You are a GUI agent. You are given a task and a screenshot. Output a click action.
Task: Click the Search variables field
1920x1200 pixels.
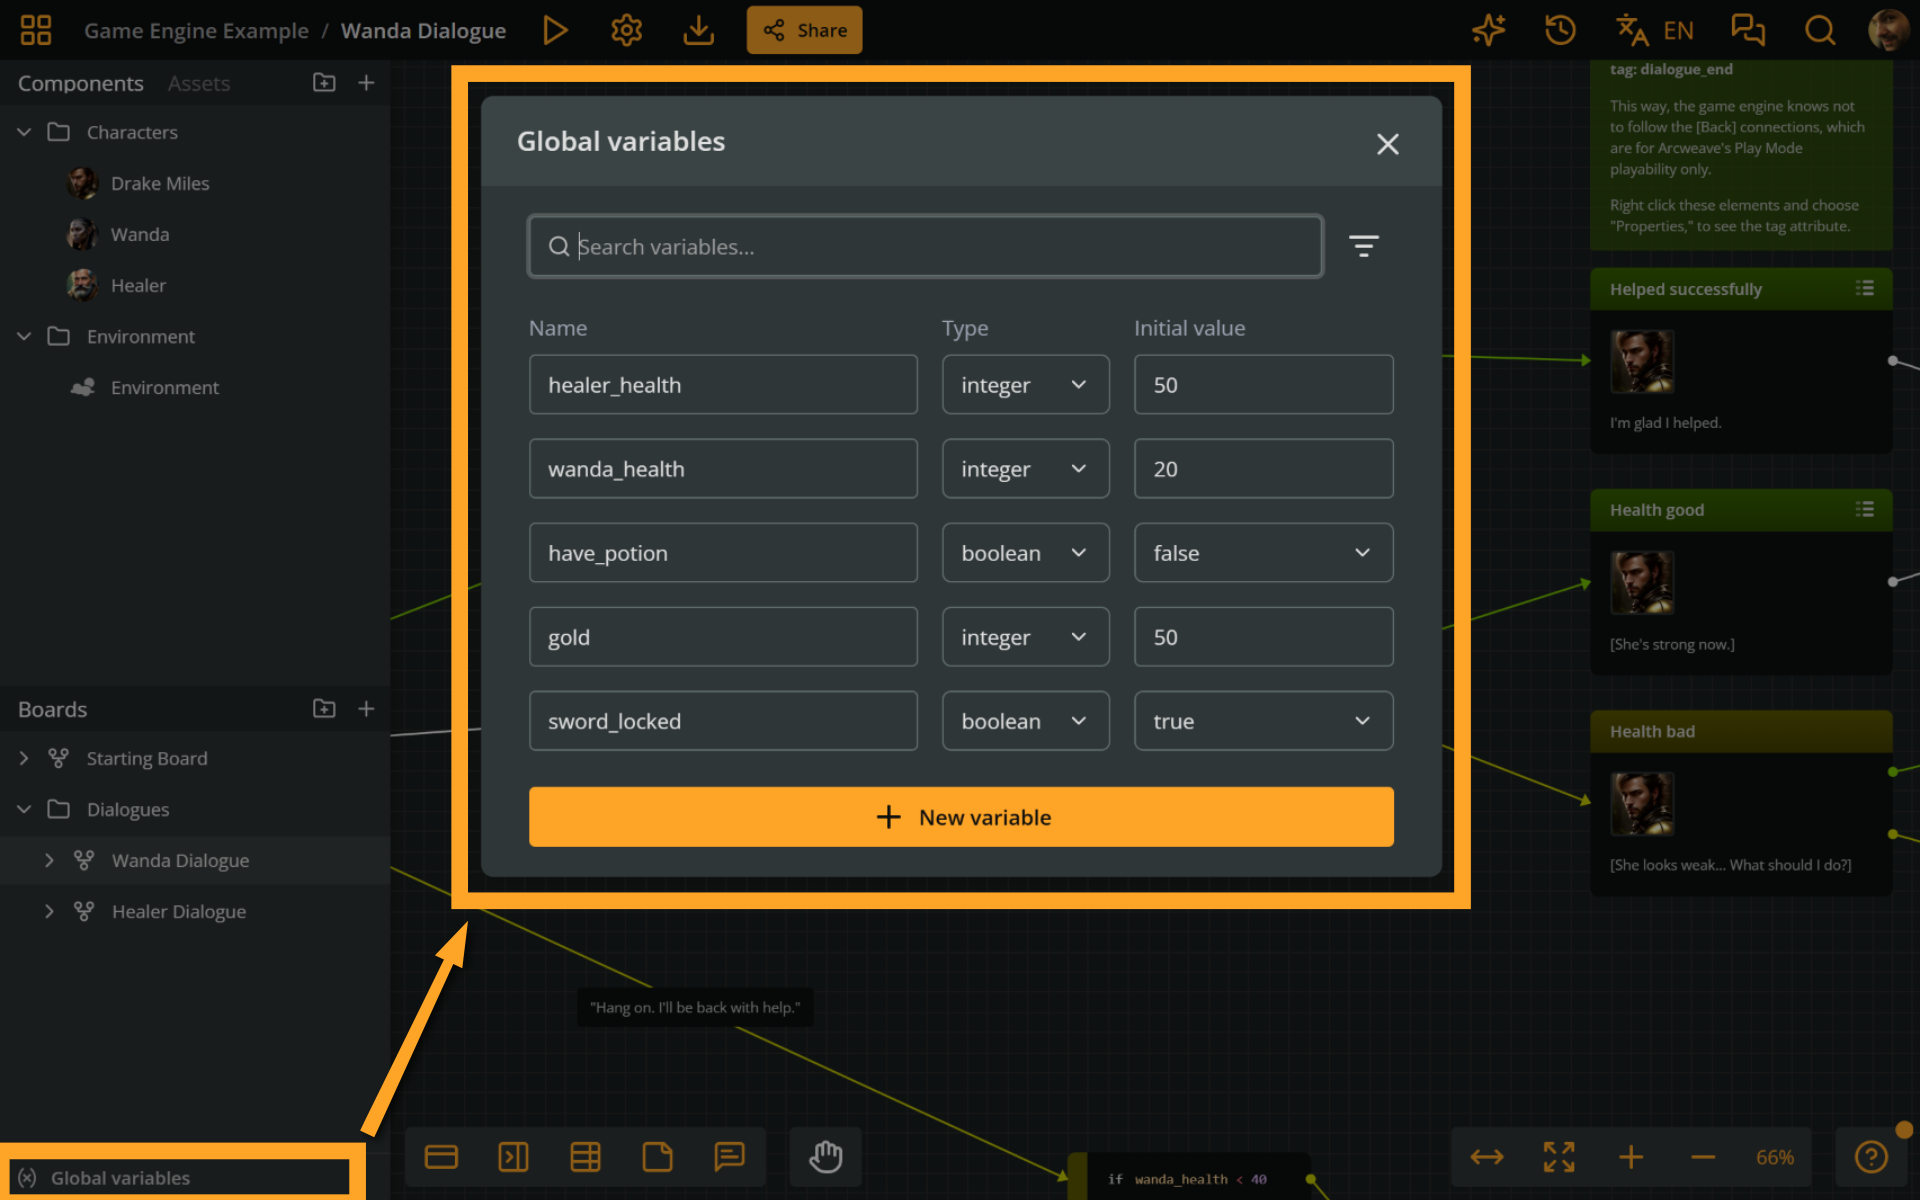(926, 246)
